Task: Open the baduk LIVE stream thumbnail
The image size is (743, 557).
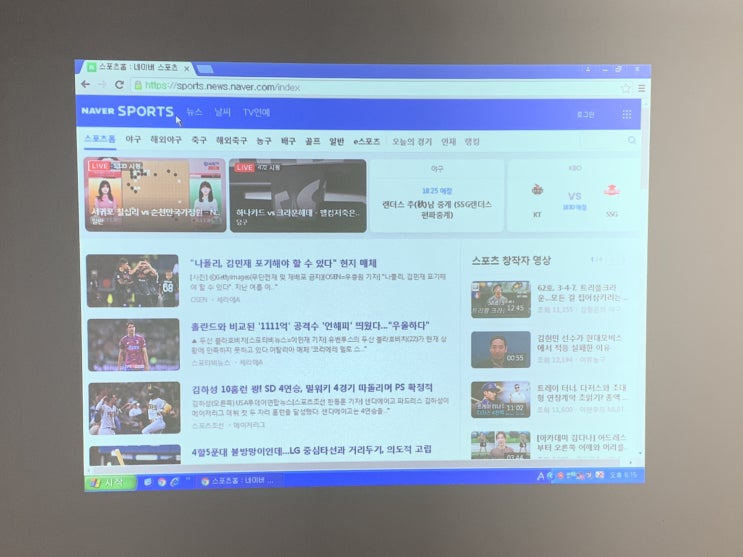Action: click(155, 195)
